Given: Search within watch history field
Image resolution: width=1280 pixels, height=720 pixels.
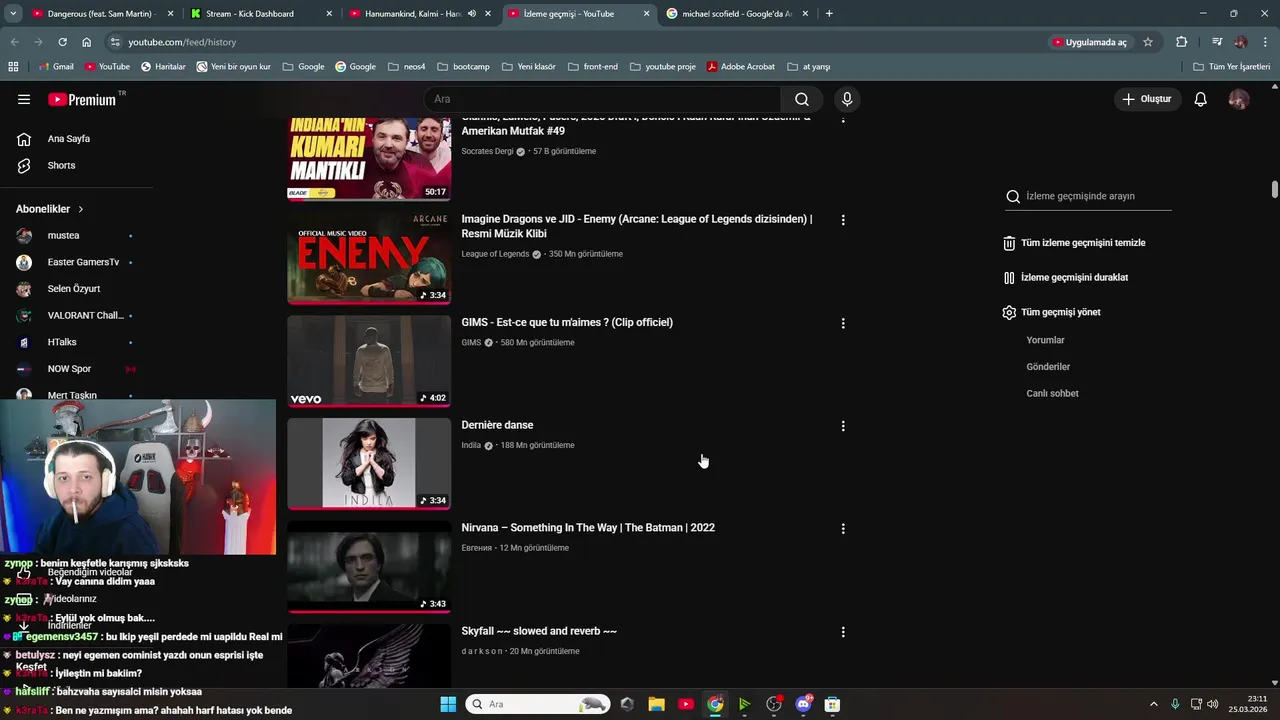Looking at the screenshot, I should click(x=1088, y=196).
